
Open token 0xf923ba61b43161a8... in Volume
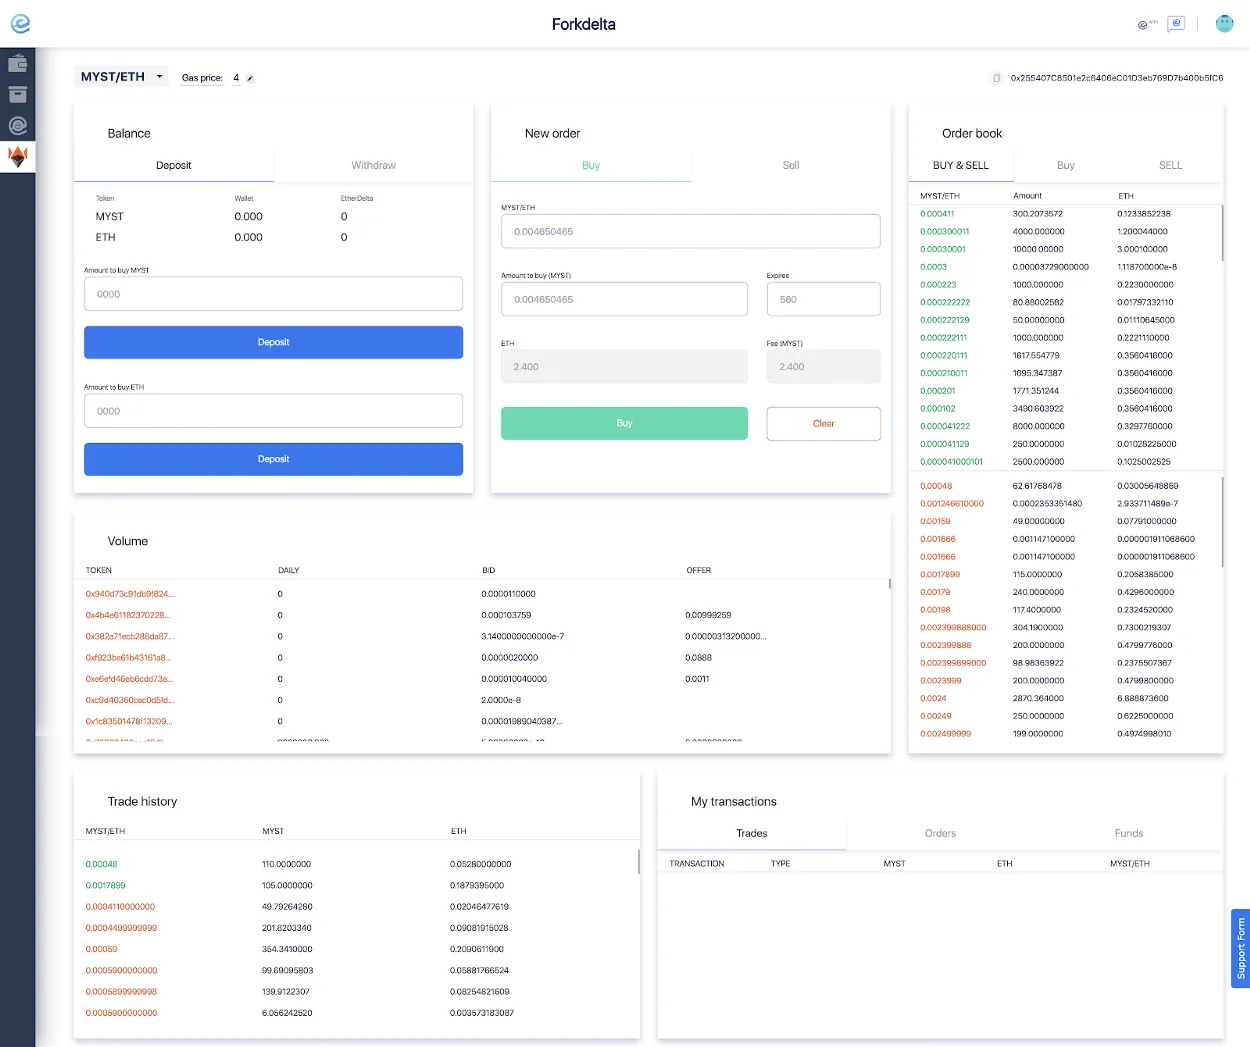tap(129, 658)
